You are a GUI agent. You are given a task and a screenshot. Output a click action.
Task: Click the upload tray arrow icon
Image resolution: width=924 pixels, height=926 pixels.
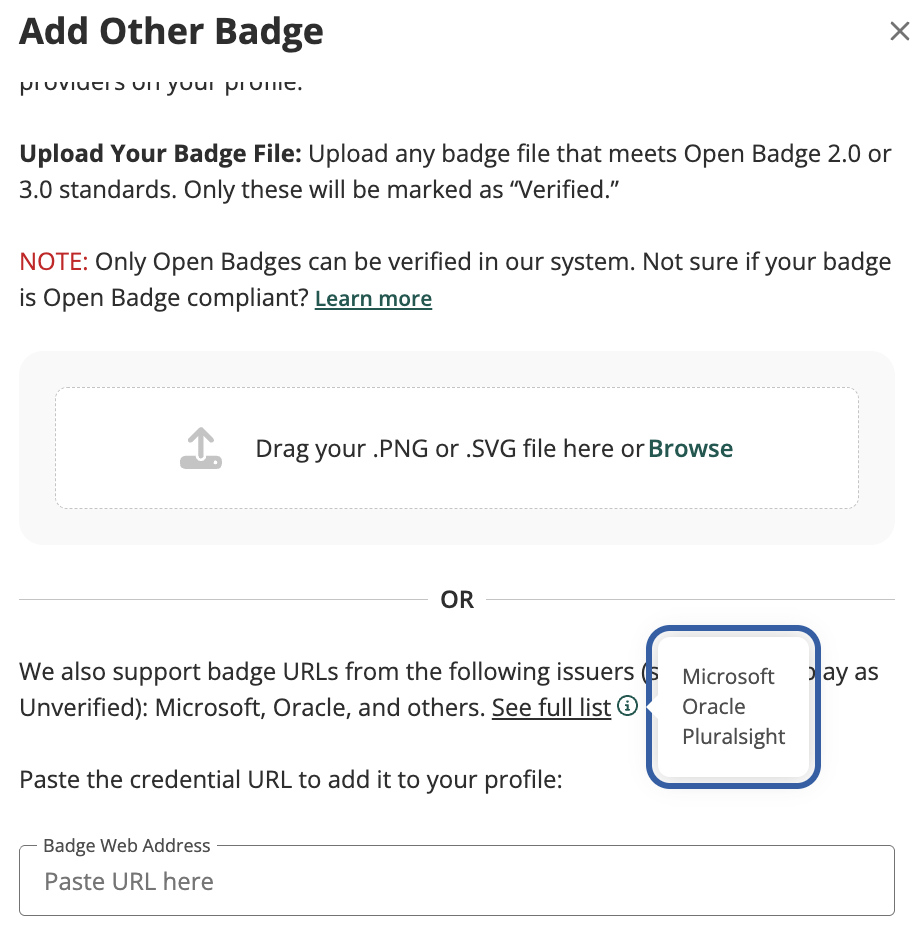coord(200,448)
